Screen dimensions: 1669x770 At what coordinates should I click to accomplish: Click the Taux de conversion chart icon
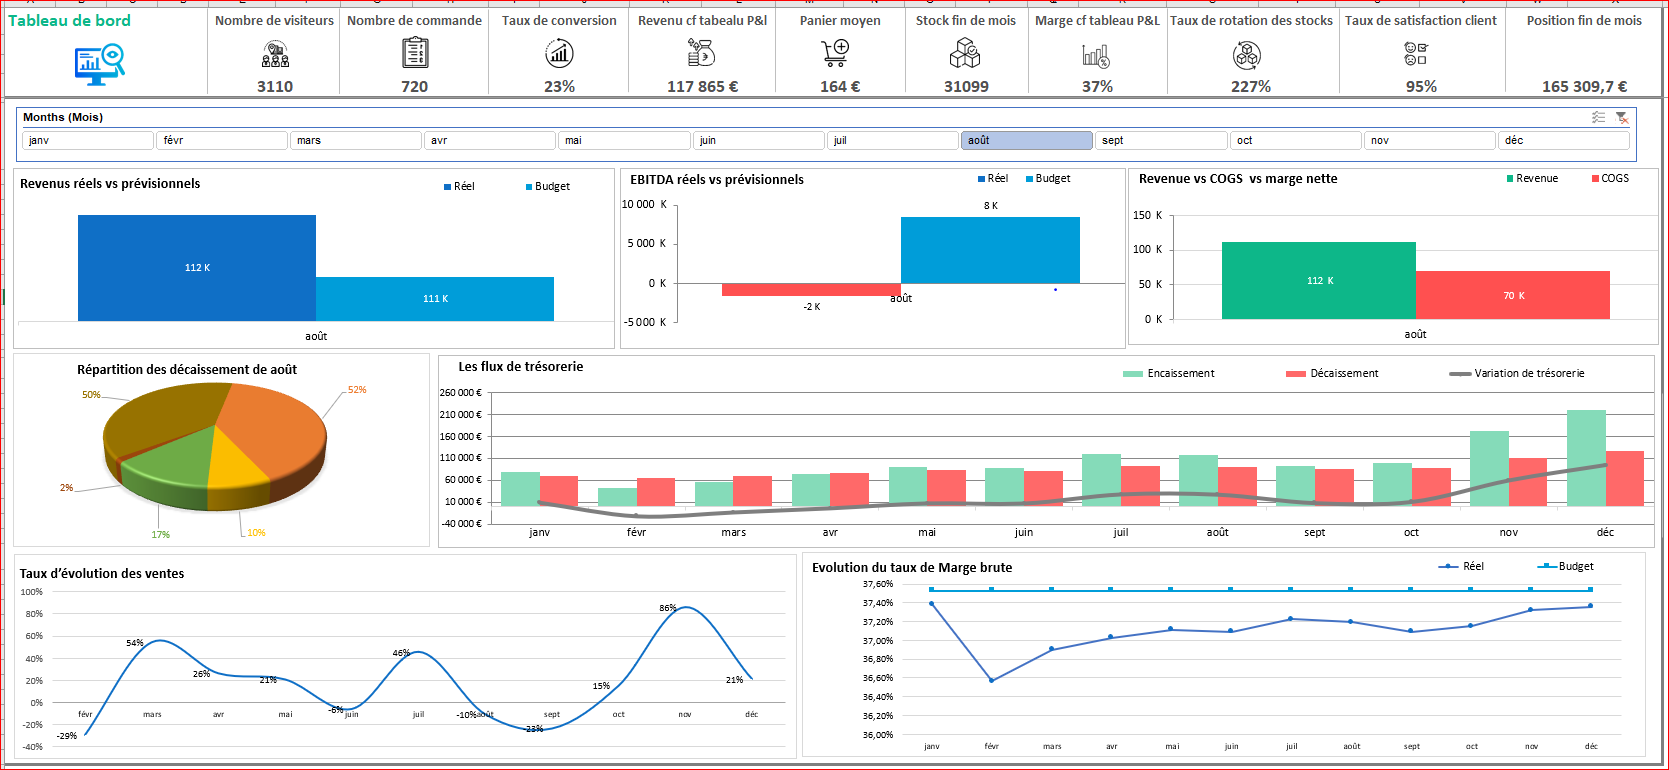559,53
